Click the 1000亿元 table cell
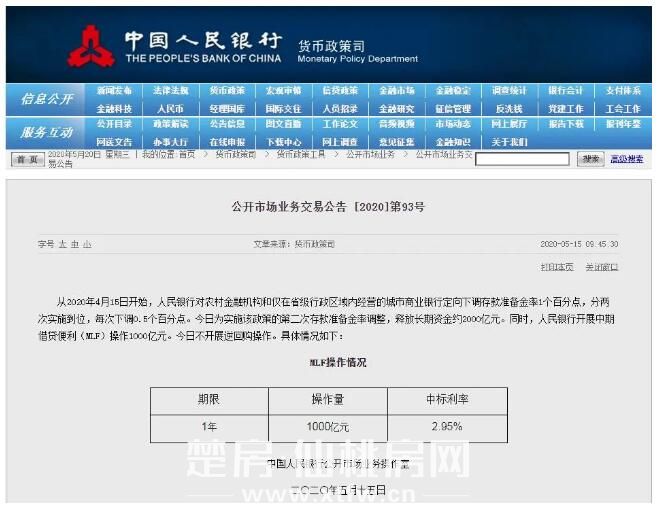This screenshot has width=658, height=509. pyautogui.click(x=328, y=428)
